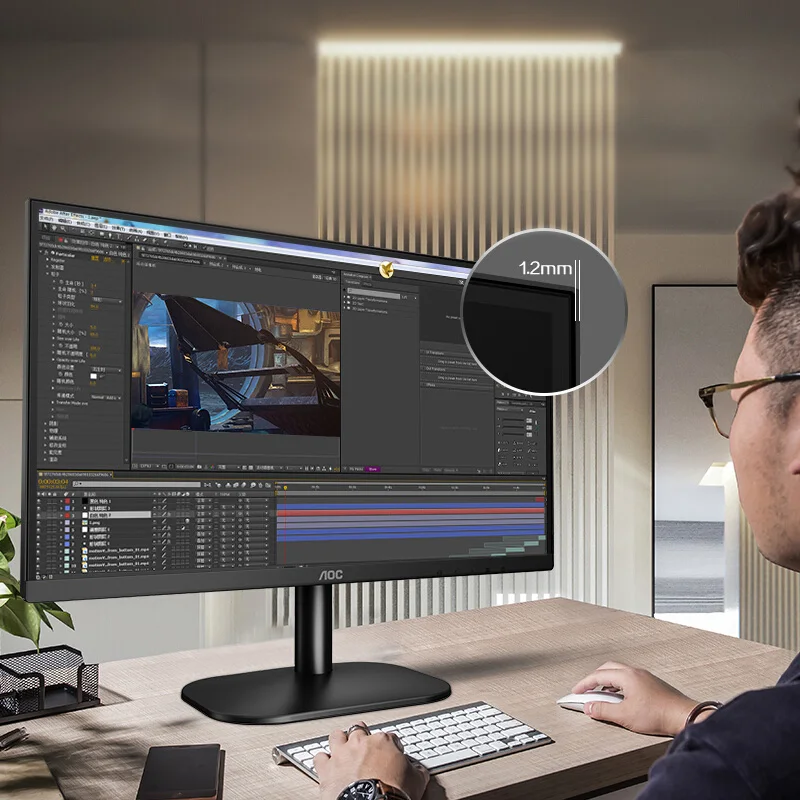Click the white color swatch in Effect Controls

pos(93,376)
